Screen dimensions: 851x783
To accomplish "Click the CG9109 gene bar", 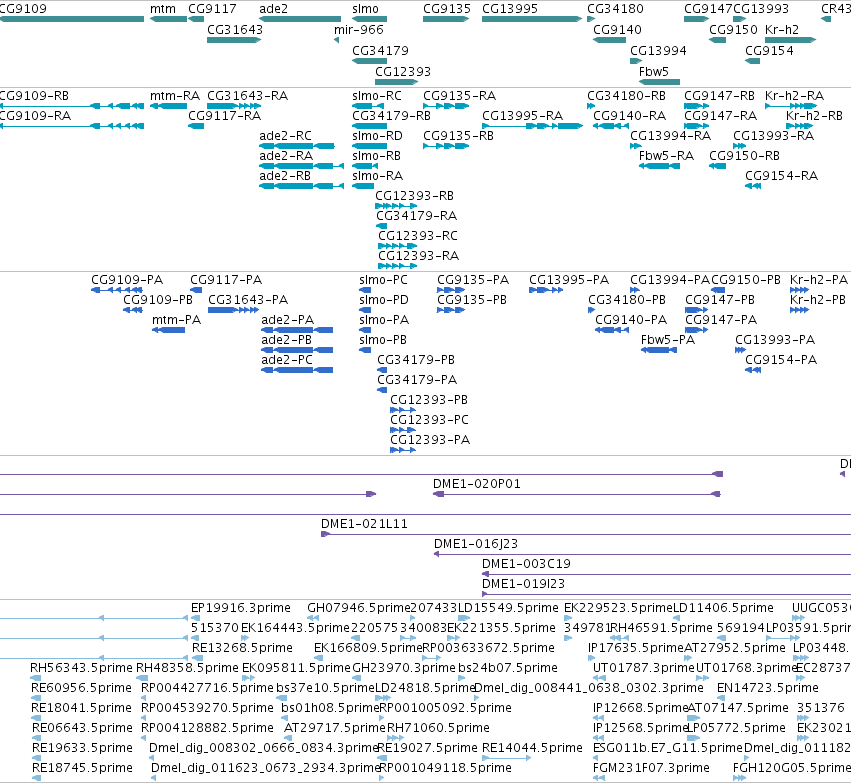I will 72,19.
